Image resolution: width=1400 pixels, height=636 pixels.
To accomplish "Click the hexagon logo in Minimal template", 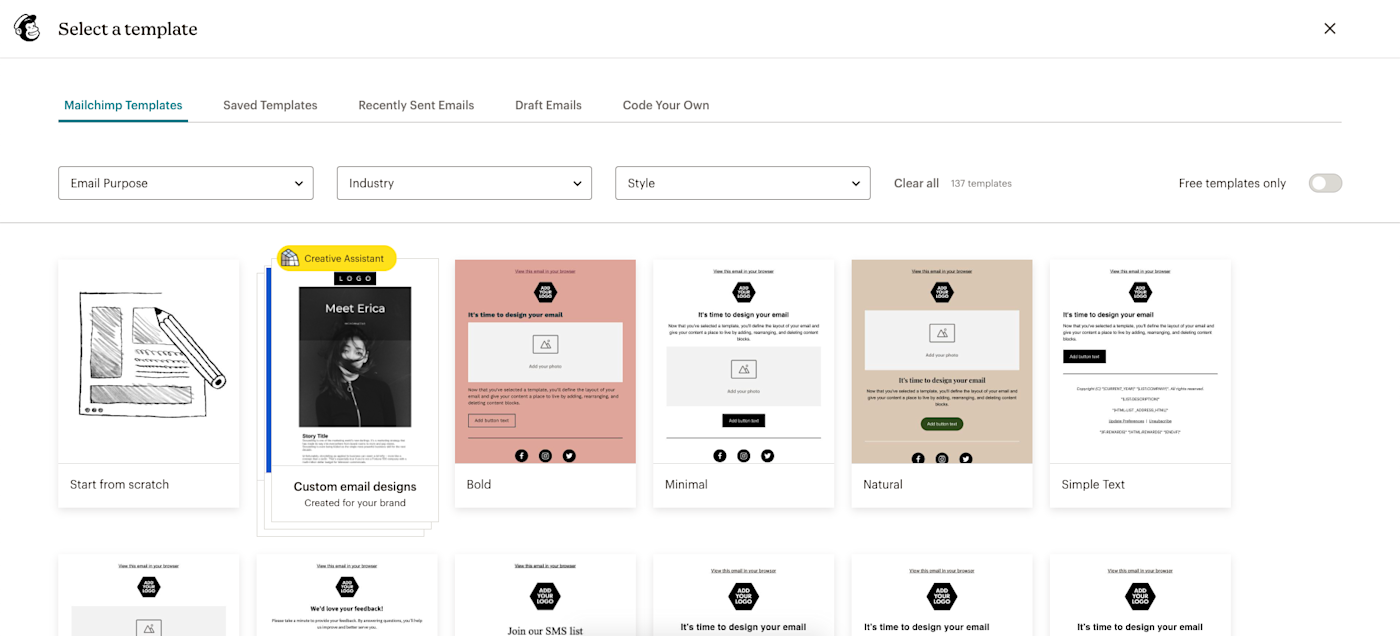I will coord(743,292).
